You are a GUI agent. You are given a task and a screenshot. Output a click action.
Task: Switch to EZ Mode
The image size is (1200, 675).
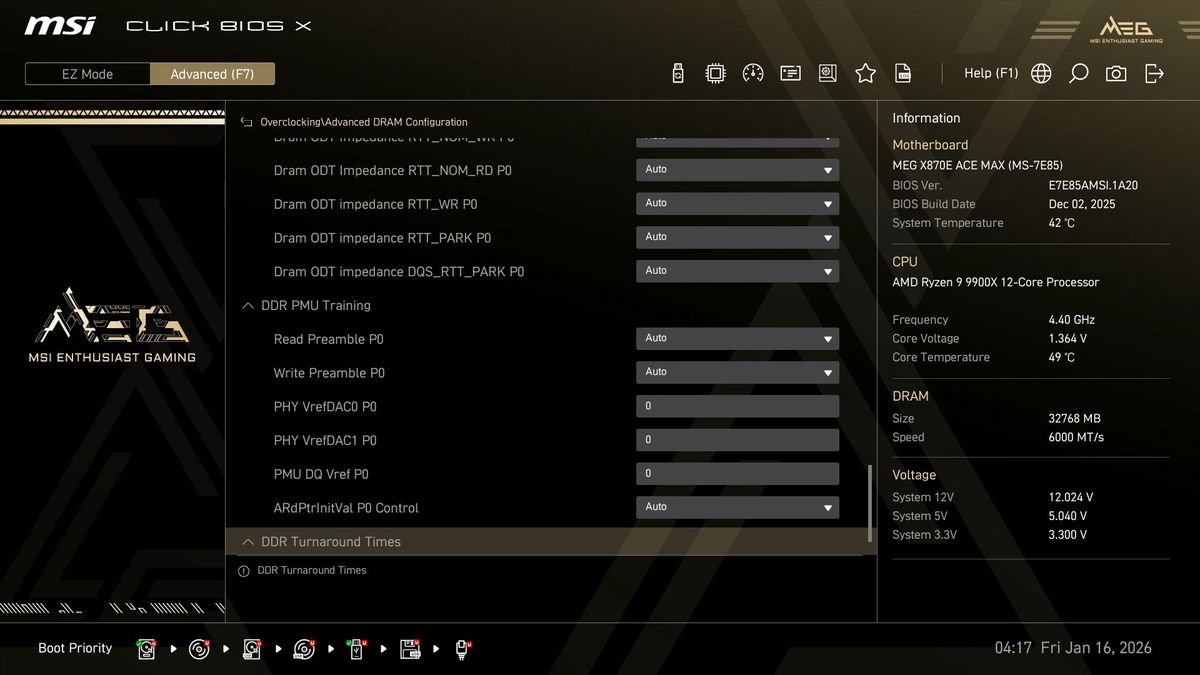88,74
